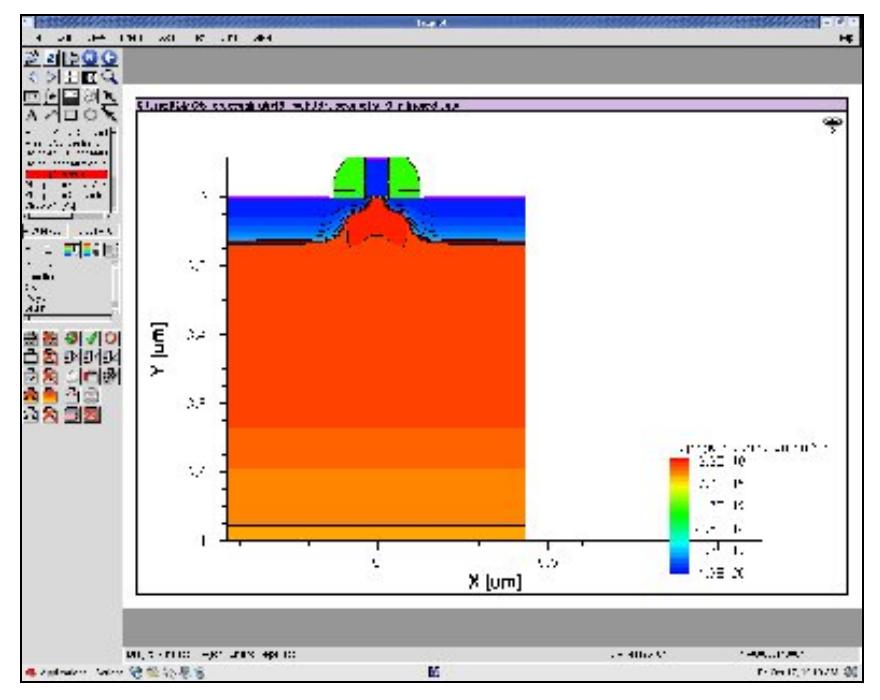Click the red ring icon right of the checkmark

111,338
